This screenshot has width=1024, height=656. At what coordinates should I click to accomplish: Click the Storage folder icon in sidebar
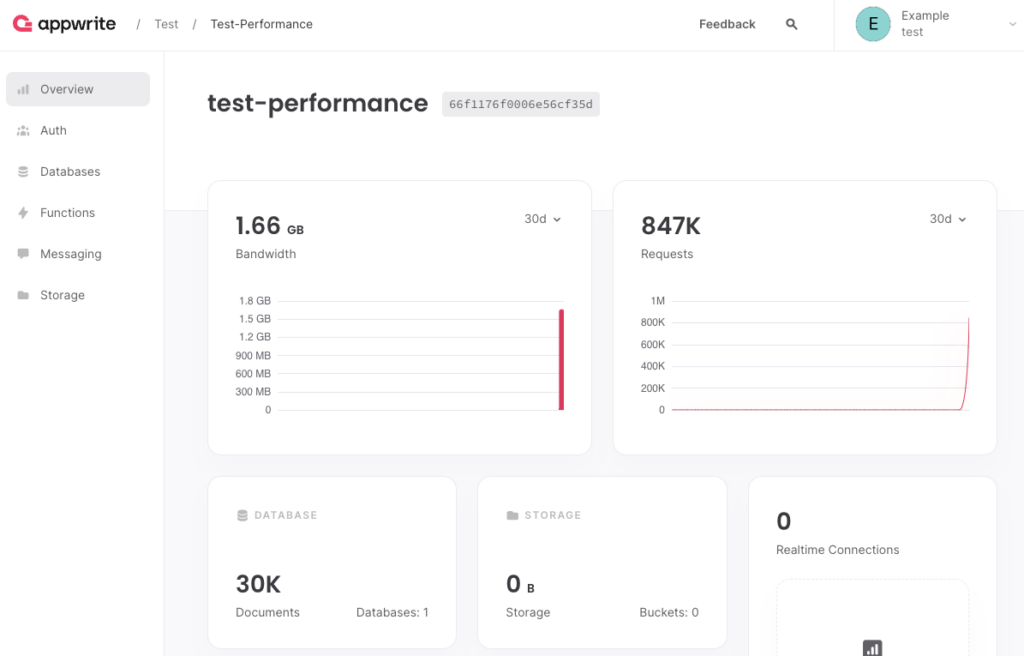[23, 295]
